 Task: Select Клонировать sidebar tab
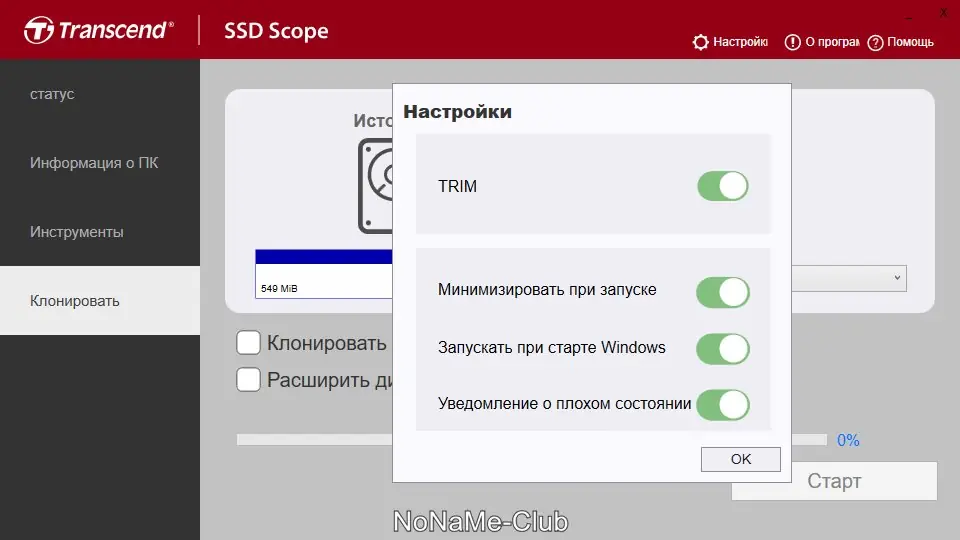point(100,301)
